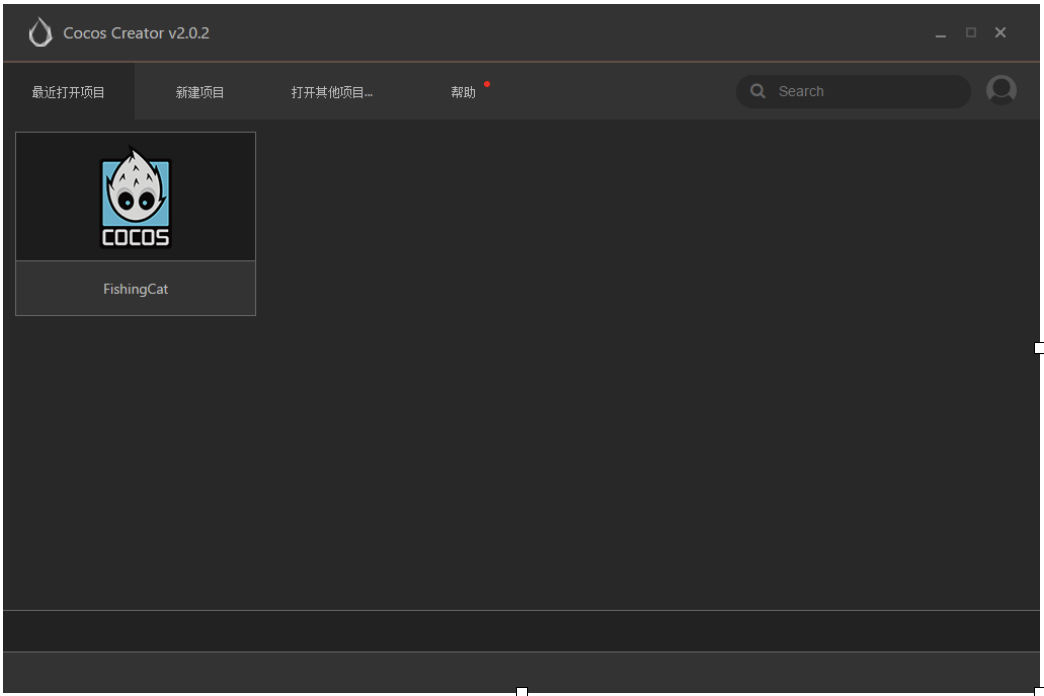The image size is (1044, 696).
Task: Minimize the Cocos Creator window
Action: tap(940, 33)
